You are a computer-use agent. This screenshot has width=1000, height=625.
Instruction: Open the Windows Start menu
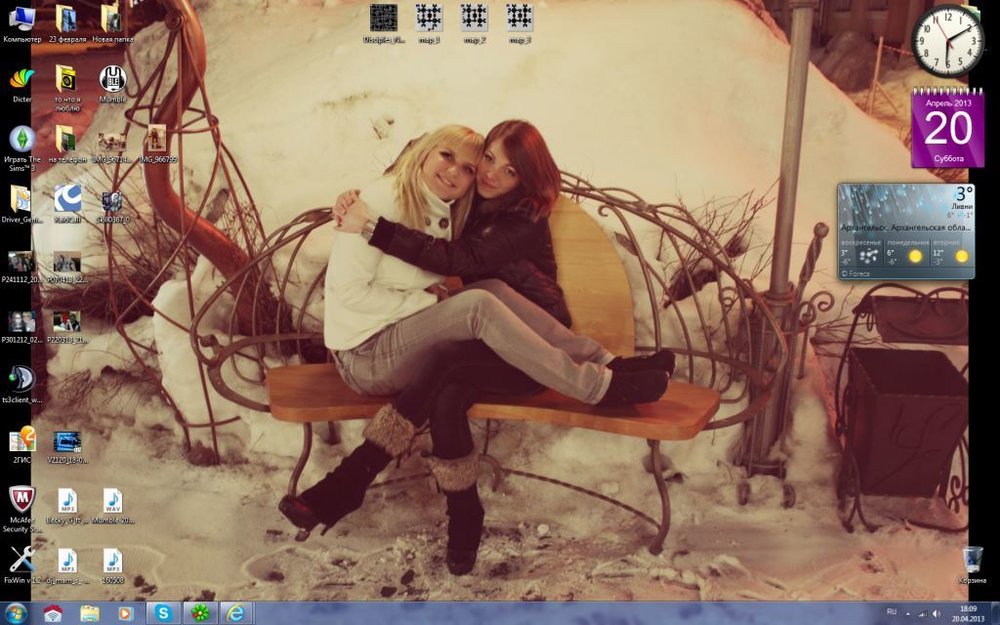click(16, 612)
